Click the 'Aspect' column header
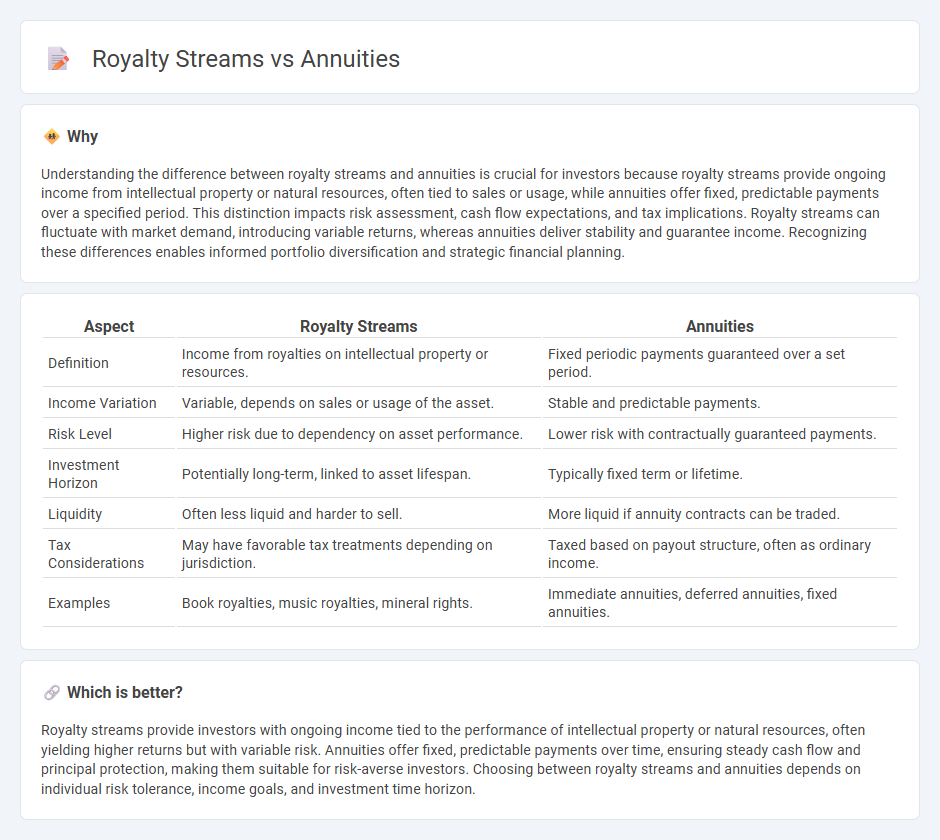The image size is (940, 840). [109, 326]
